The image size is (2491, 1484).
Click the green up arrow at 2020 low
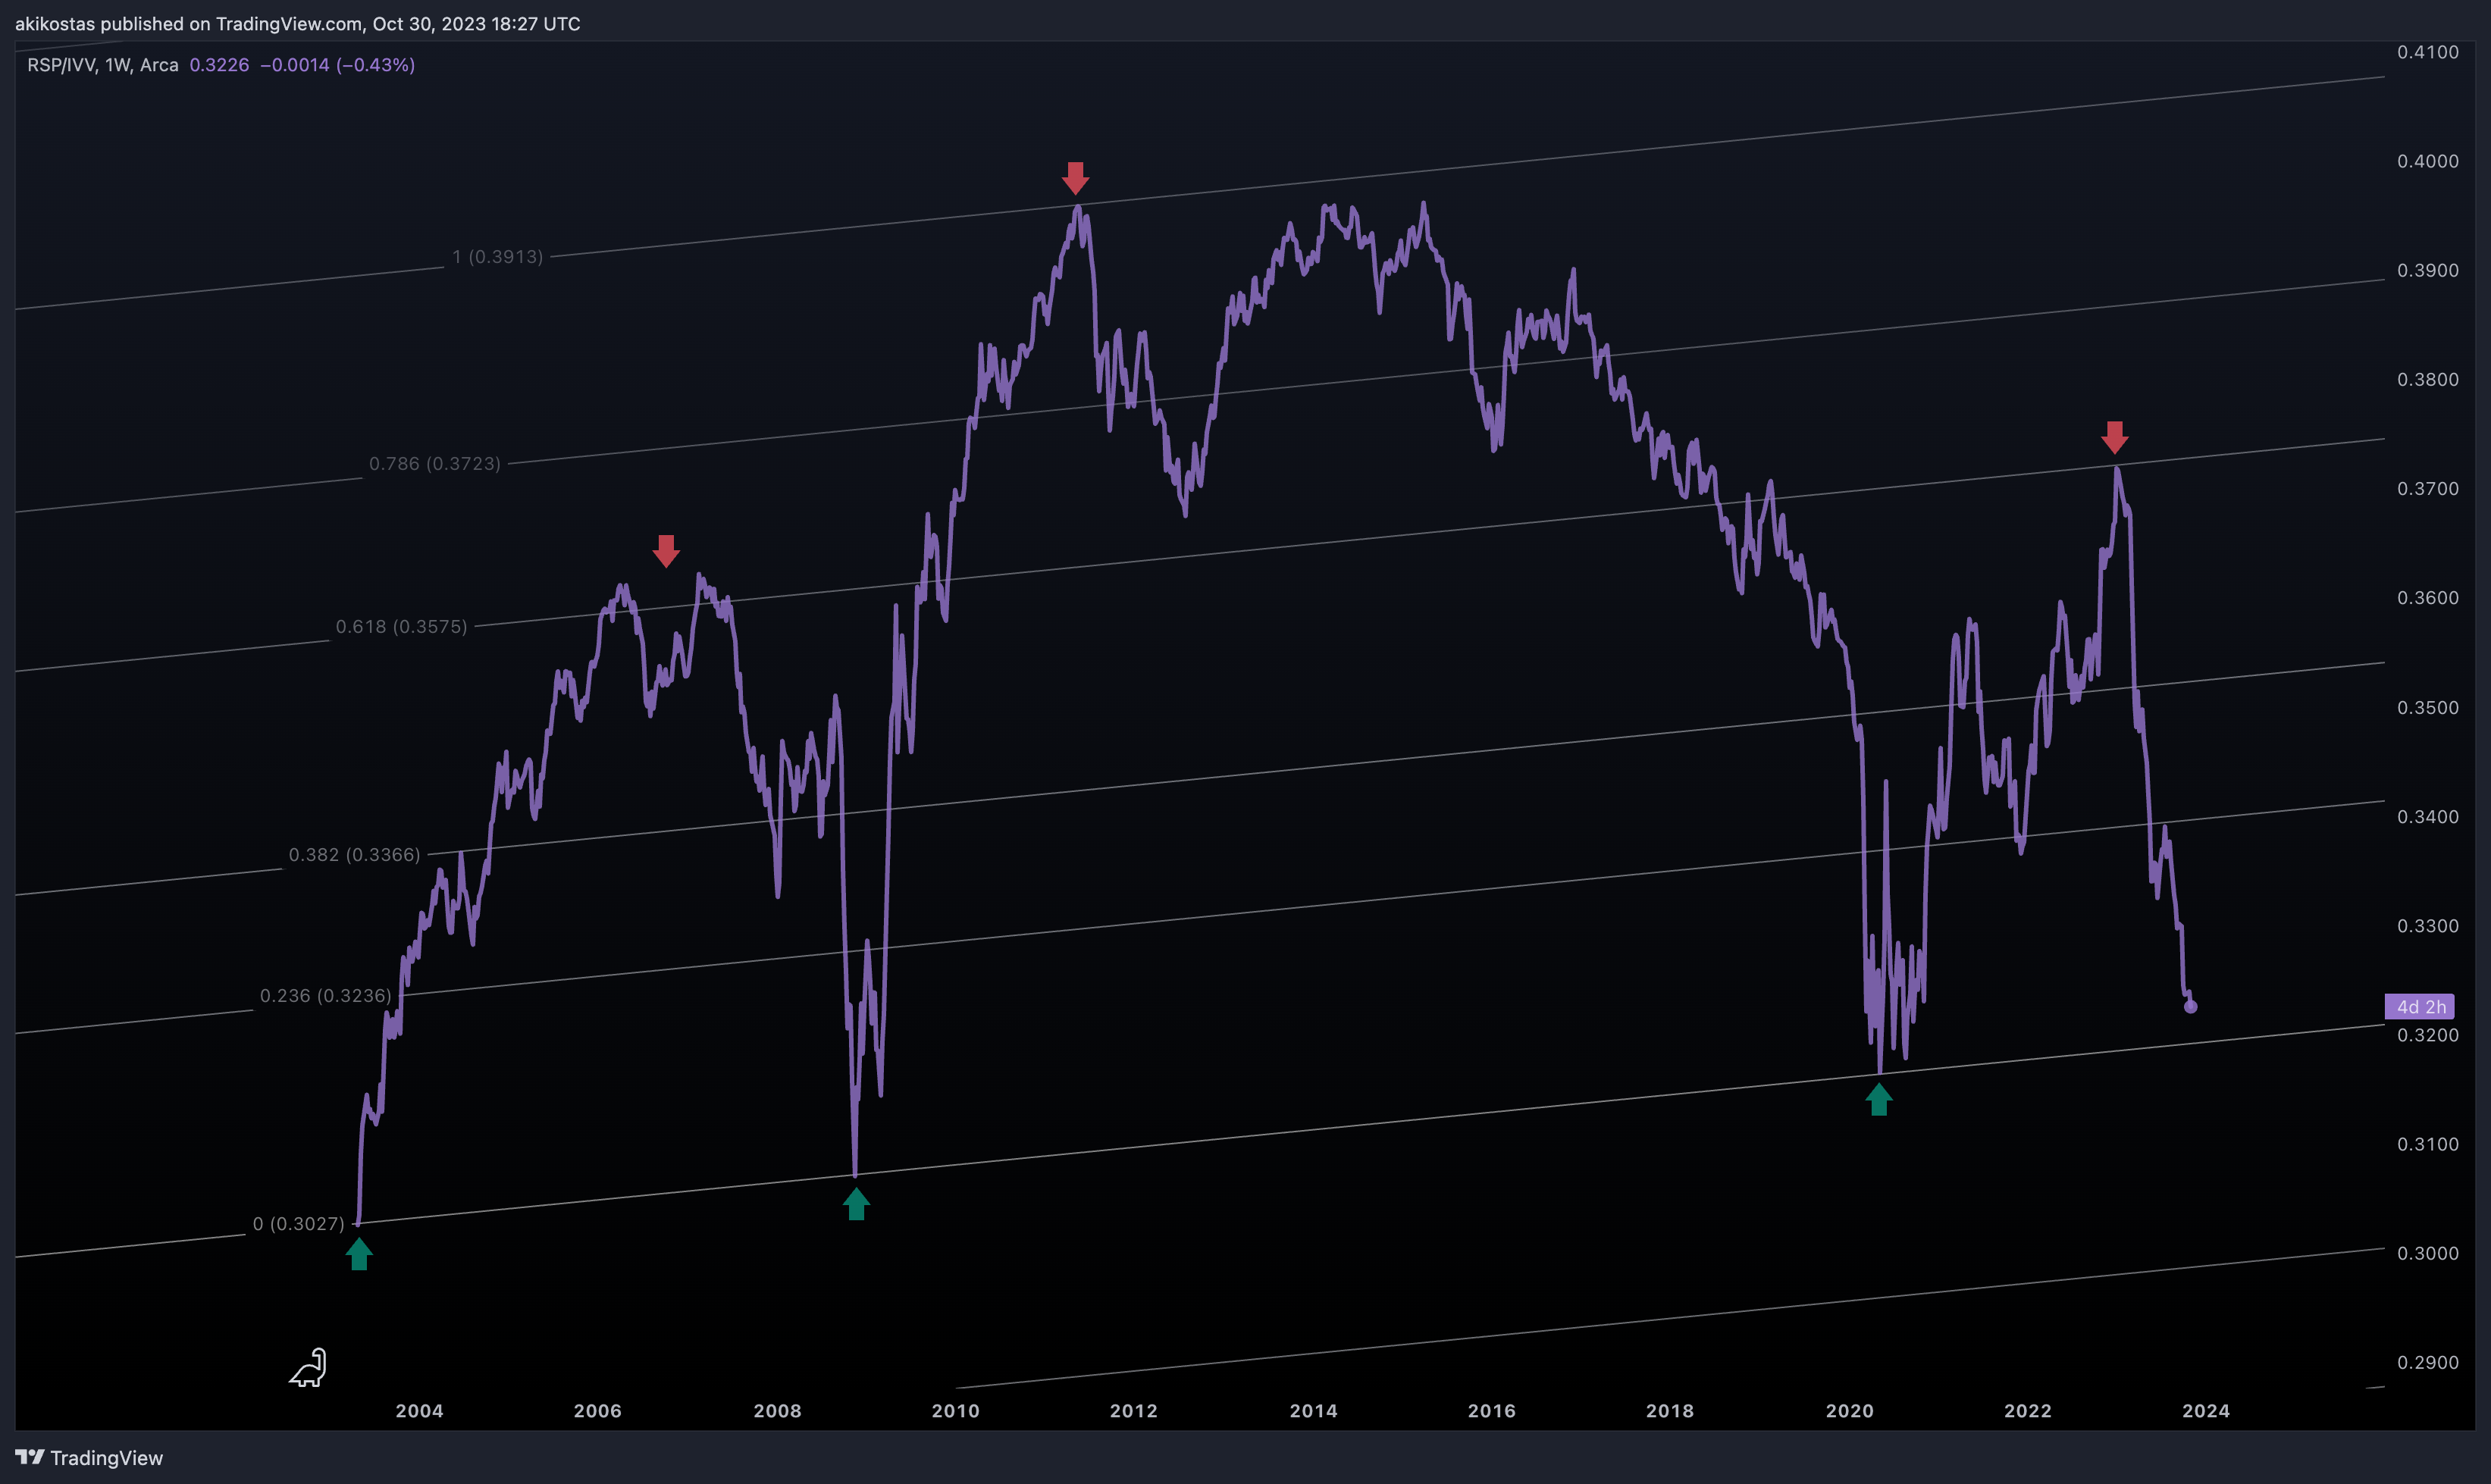1879,1099
